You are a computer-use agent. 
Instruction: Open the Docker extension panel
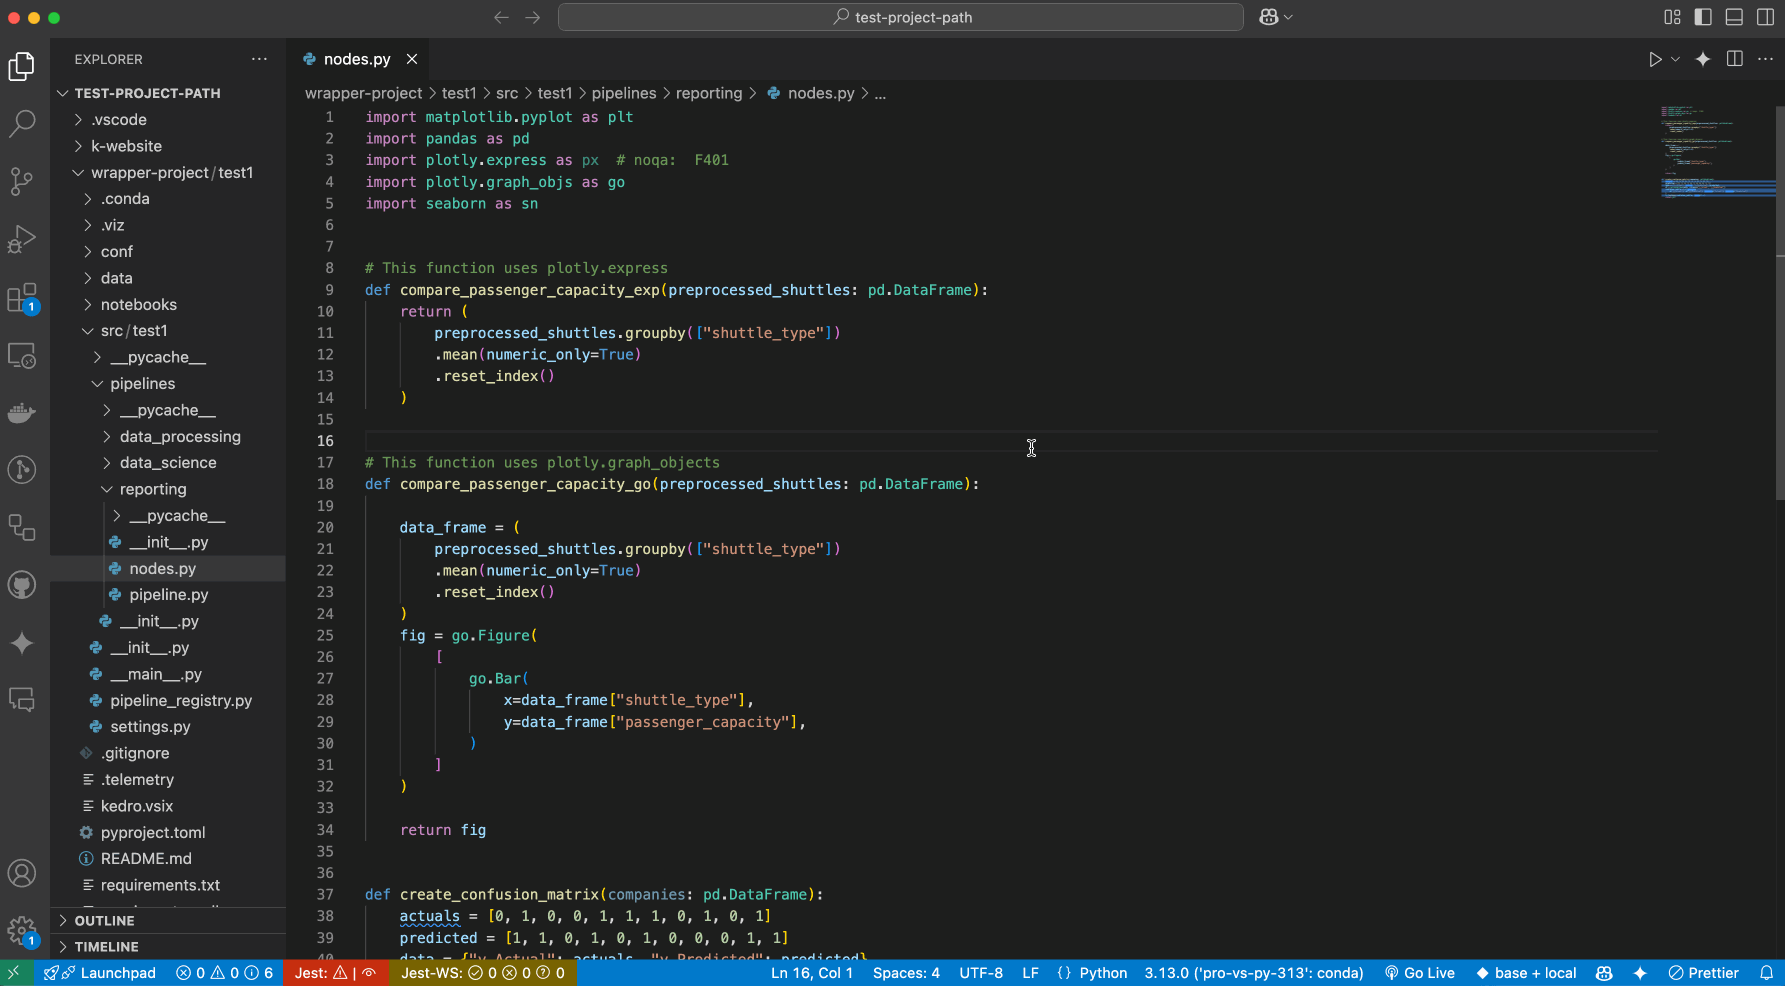pos(22,413)
